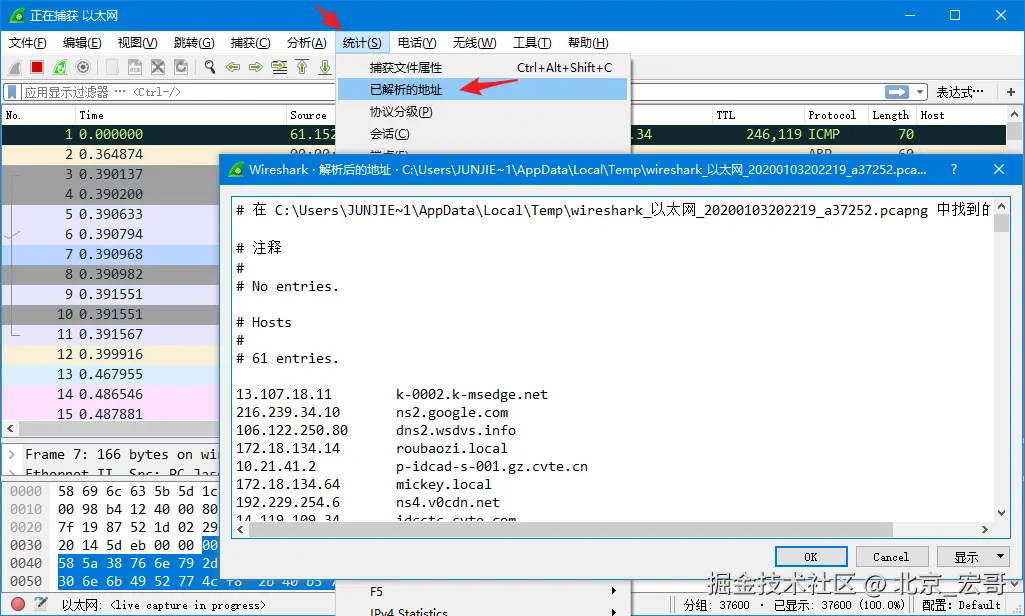Select 已解析的地址 menu entry
The height and width of the screenshot is (616, 1025).
pyautogui.click(x=482, y=90)
